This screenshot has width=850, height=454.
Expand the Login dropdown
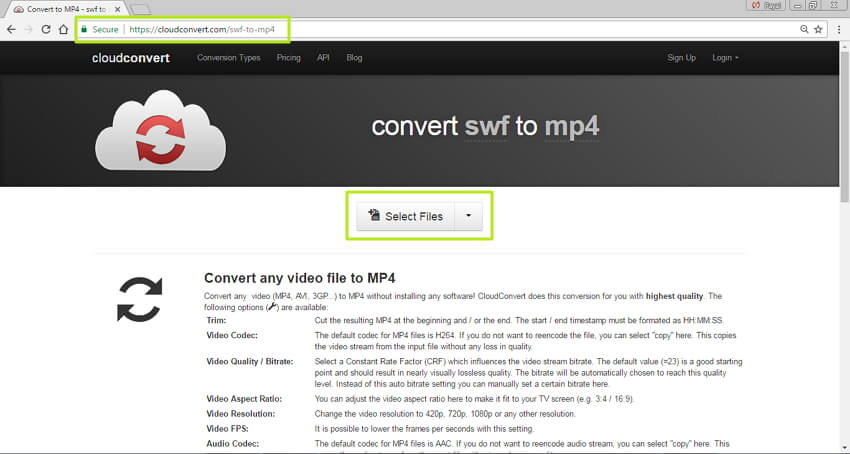coord(725,57)
